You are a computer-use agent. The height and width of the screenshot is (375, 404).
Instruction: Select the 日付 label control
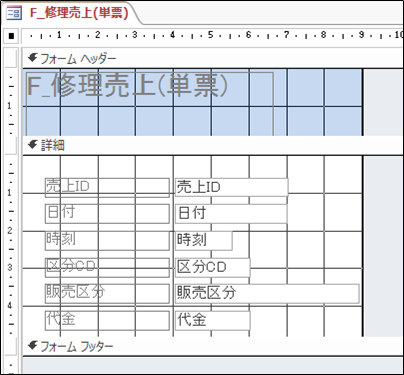(x=107, y=214)
